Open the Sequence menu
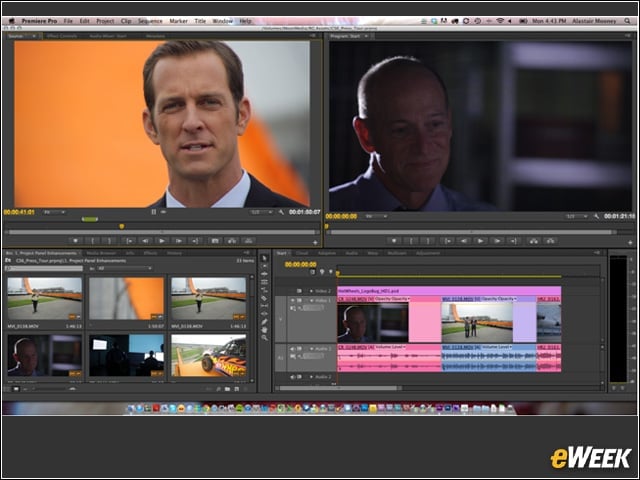 click(150, 21)
